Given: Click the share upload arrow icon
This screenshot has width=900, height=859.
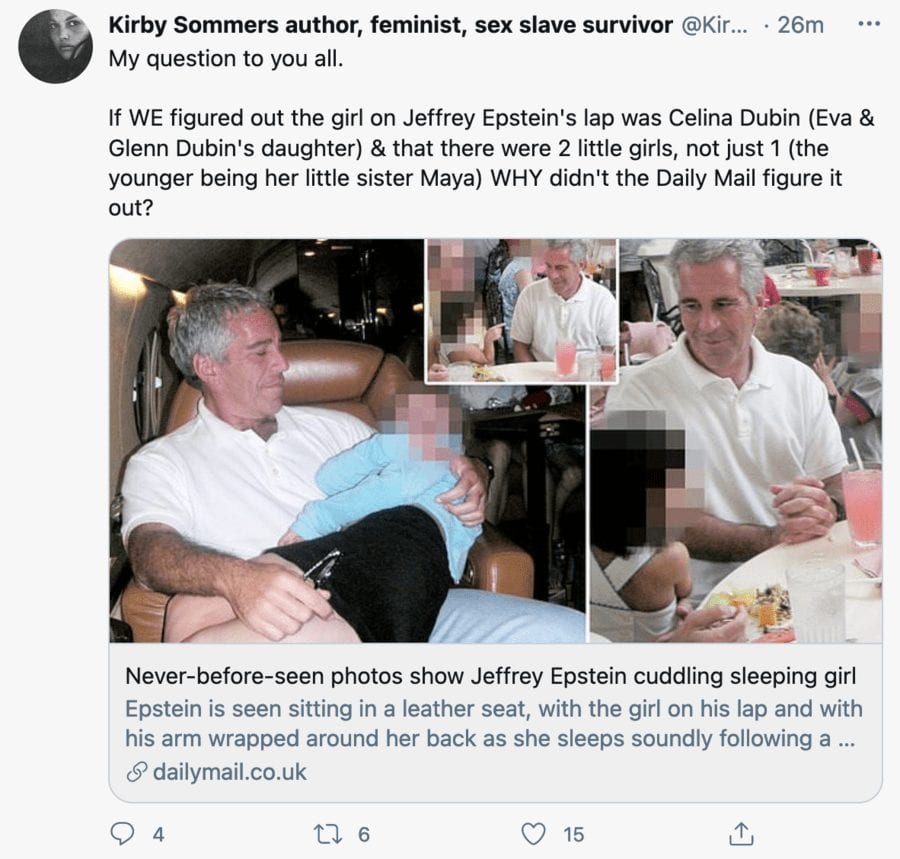Looking at the screenshot, I should 741,832.
